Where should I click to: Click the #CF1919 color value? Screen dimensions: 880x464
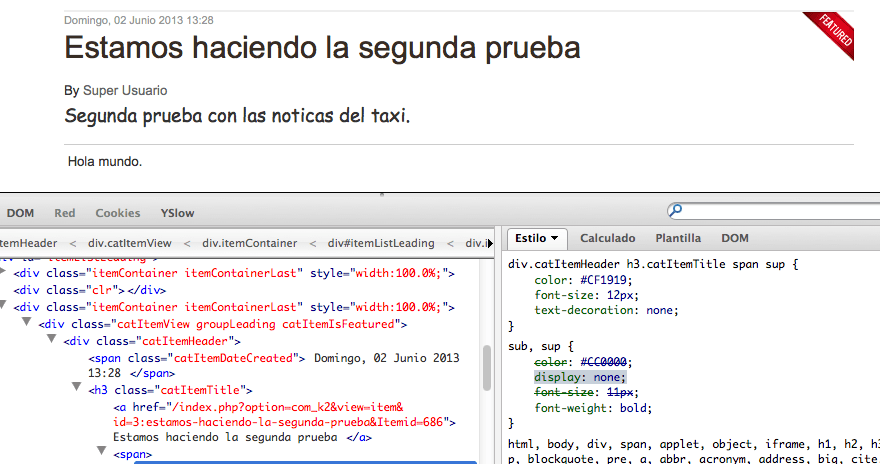606,280
